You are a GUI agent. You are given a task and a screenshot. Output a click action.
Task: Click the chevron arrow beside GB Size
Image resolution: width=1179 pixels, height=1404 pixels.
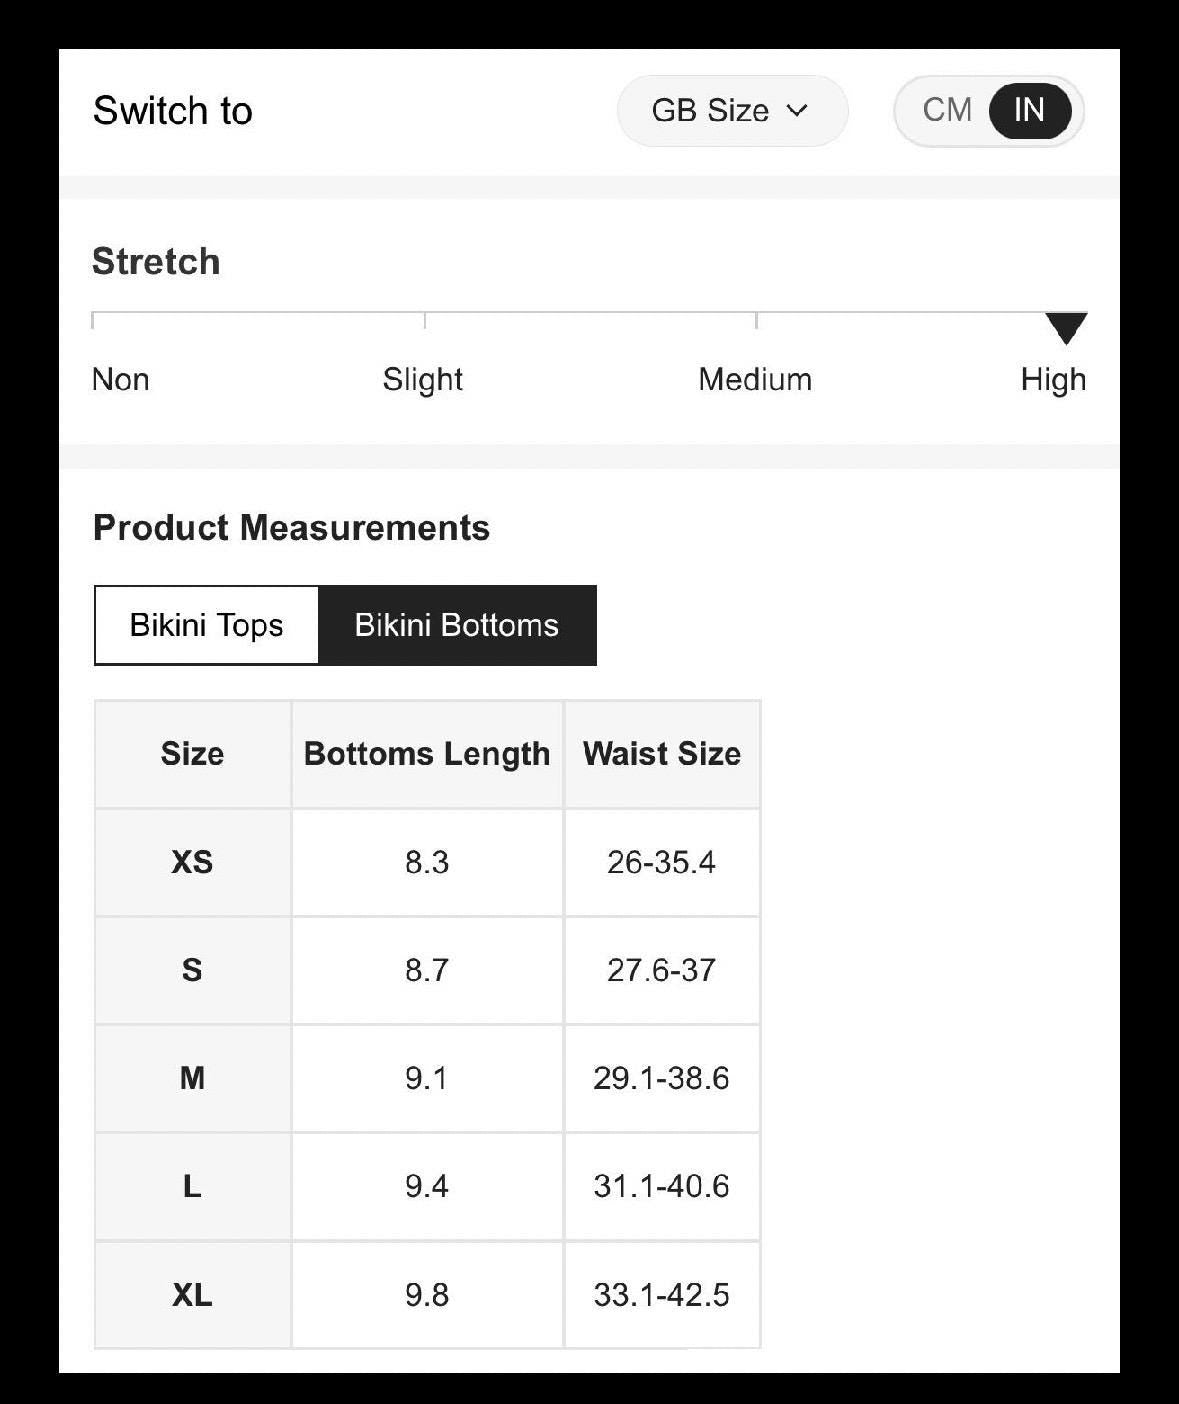[x=797, y=111]
